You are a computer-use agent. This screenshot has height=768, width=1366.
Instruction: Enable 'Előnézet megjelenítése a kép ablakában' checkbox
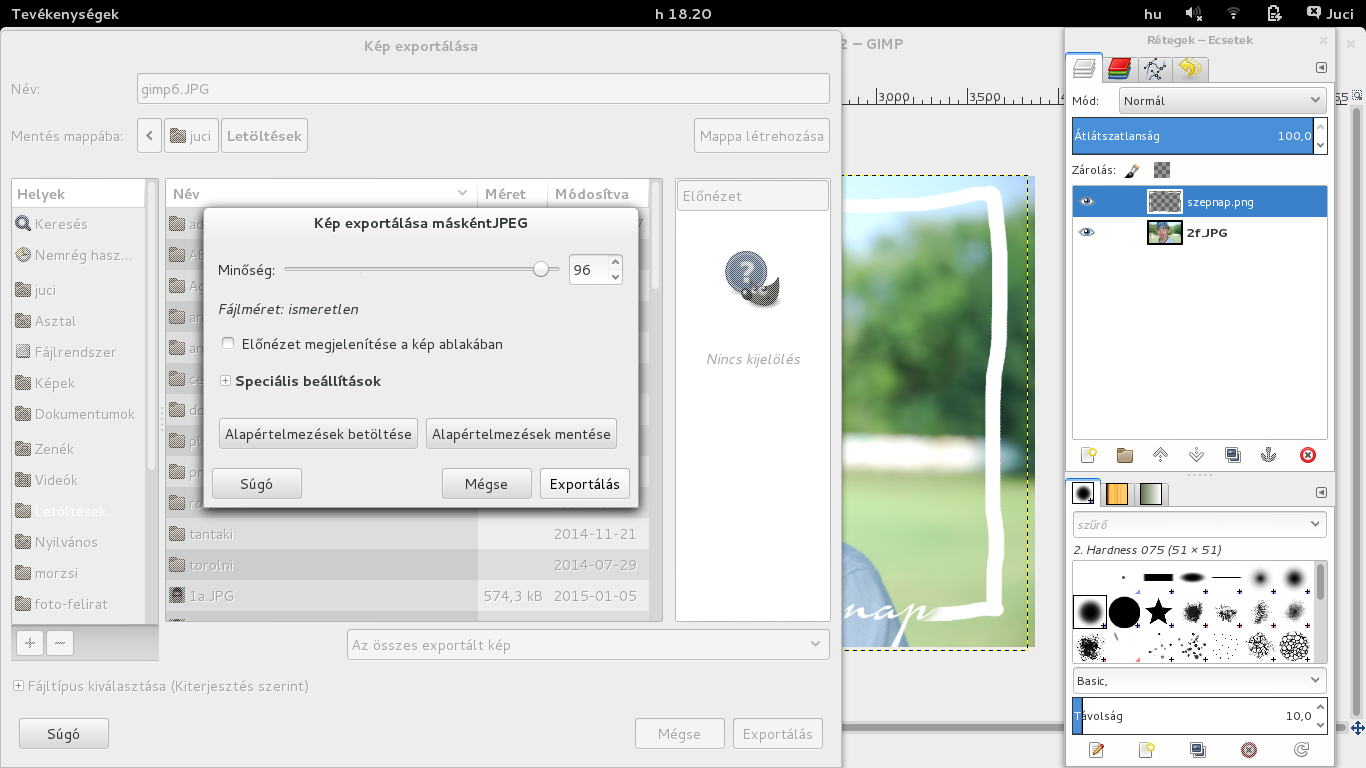click(228, 344)
